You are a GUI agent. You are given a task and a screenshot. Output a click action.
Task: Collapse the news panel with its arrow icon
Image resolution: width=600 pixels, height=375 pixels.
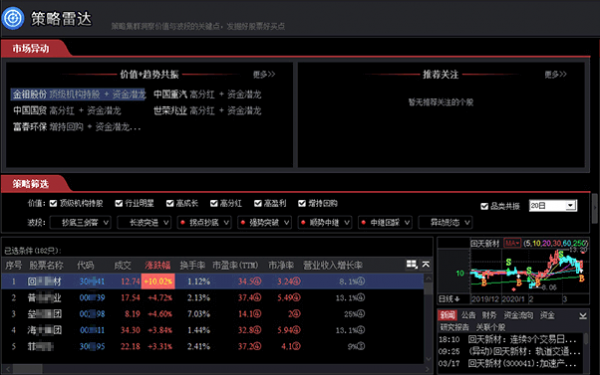tap(582, 316)
